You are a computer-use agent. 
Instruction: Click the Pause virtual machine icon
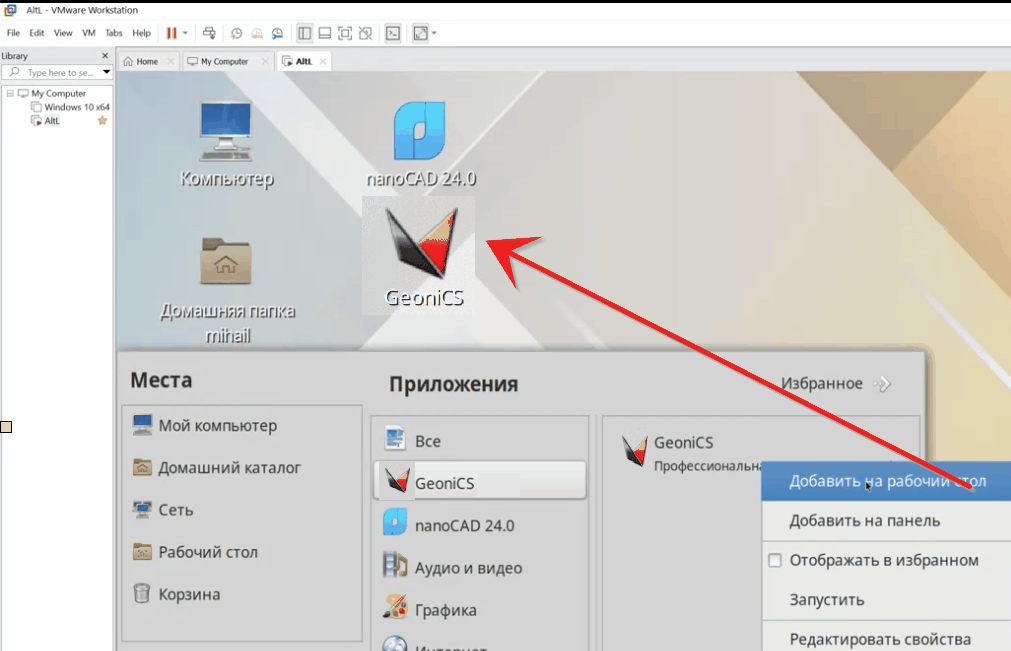(171, 33)
